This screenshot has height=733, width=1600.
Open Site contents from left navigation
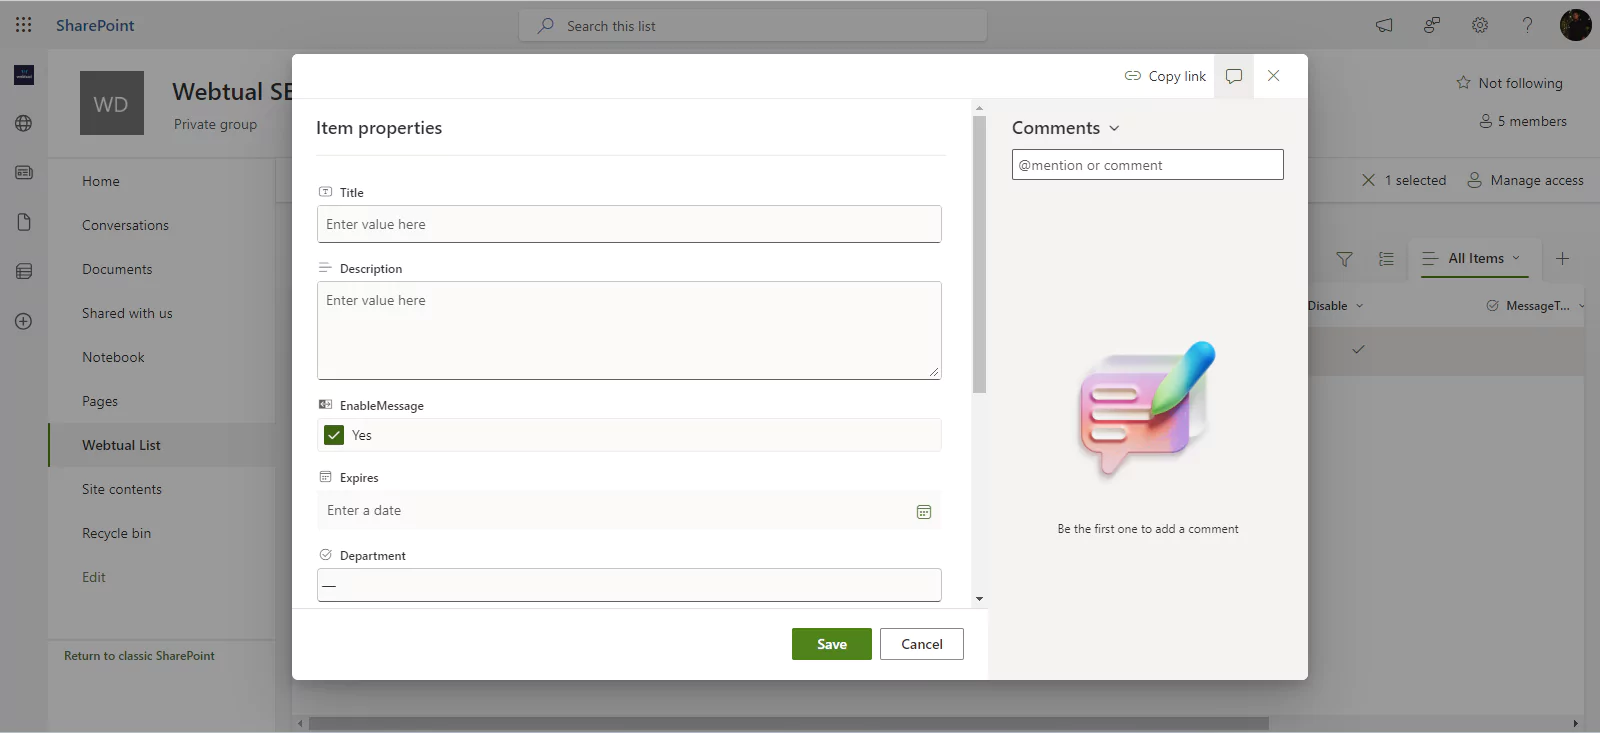click(x=122, y=489)
